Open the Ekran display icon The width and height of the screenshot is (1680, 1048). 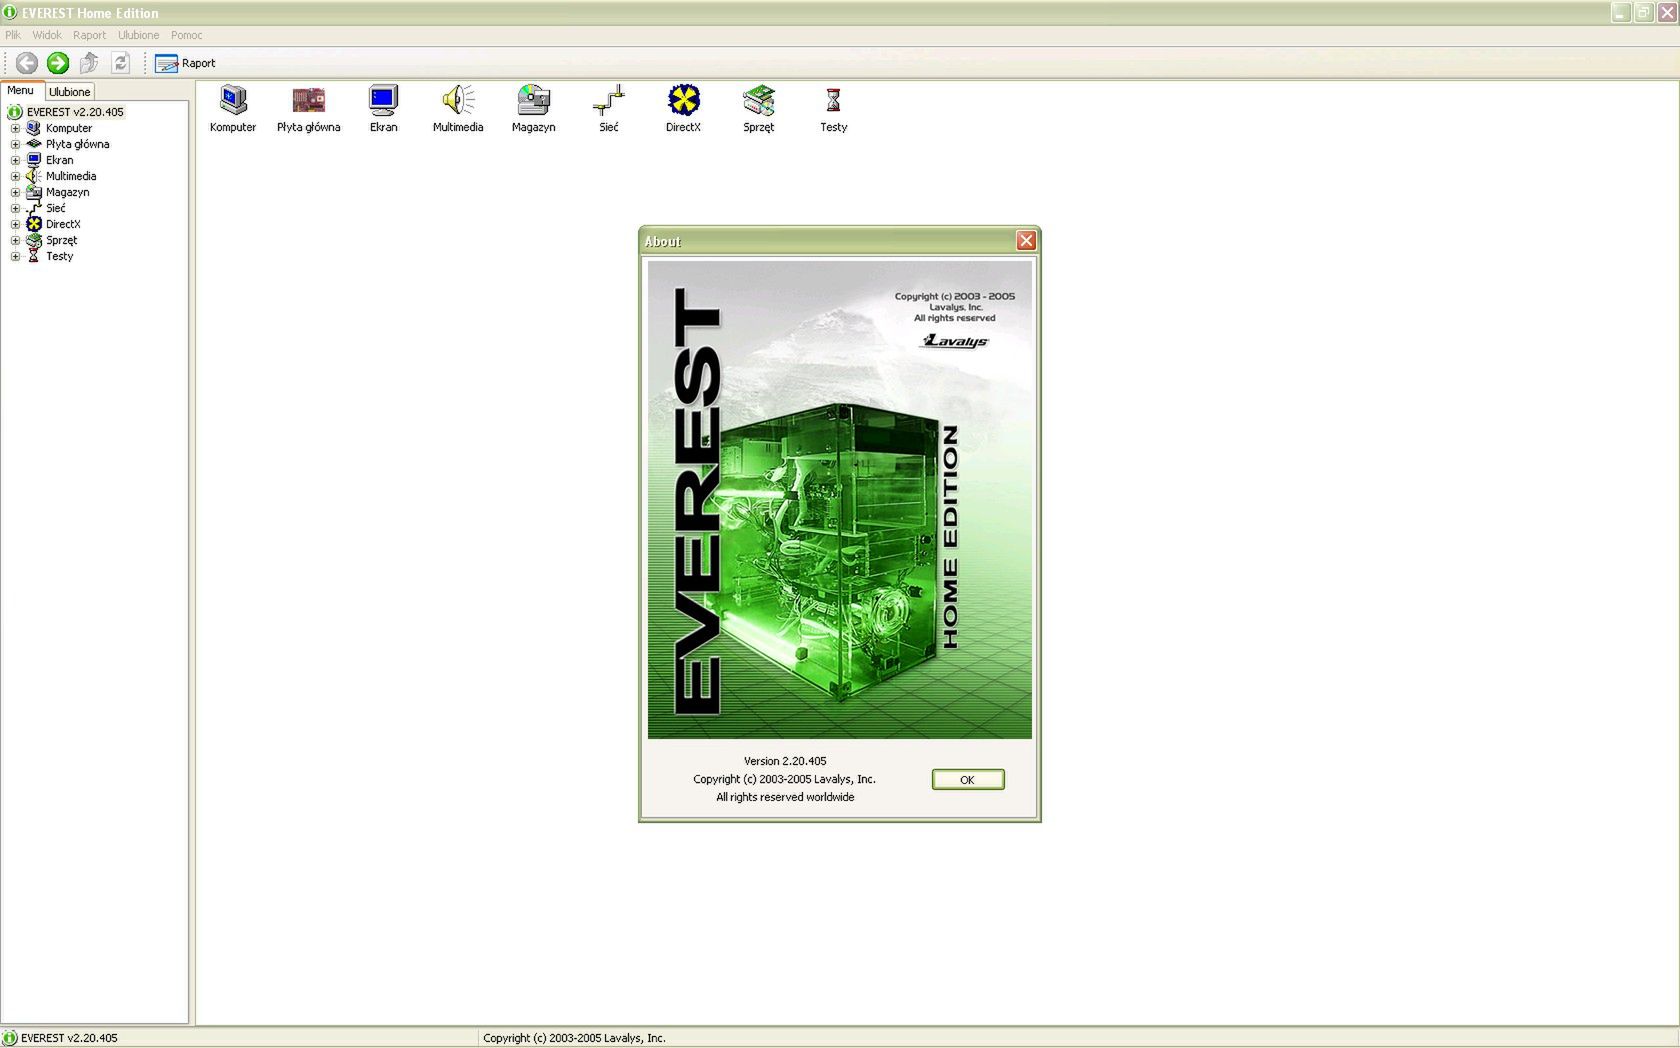pos(383,108)
